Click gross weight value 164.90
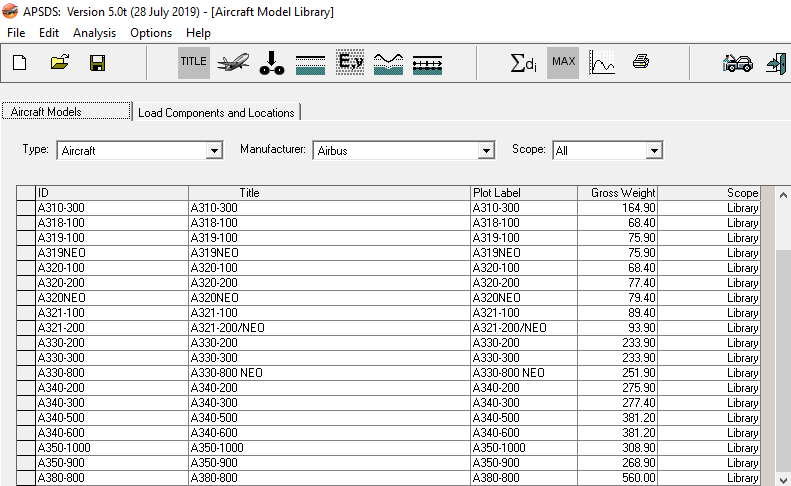The image size is (791, 486). tap(617, 208)
